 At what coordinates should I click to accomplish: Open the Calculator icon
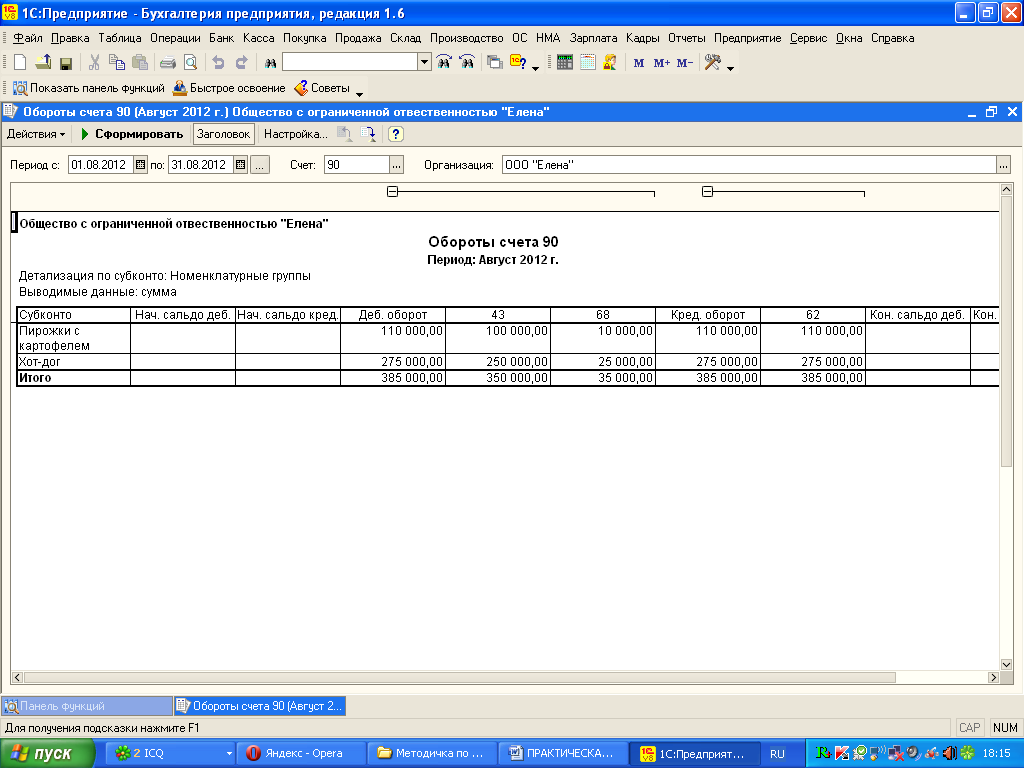click(x=565, y=63)
